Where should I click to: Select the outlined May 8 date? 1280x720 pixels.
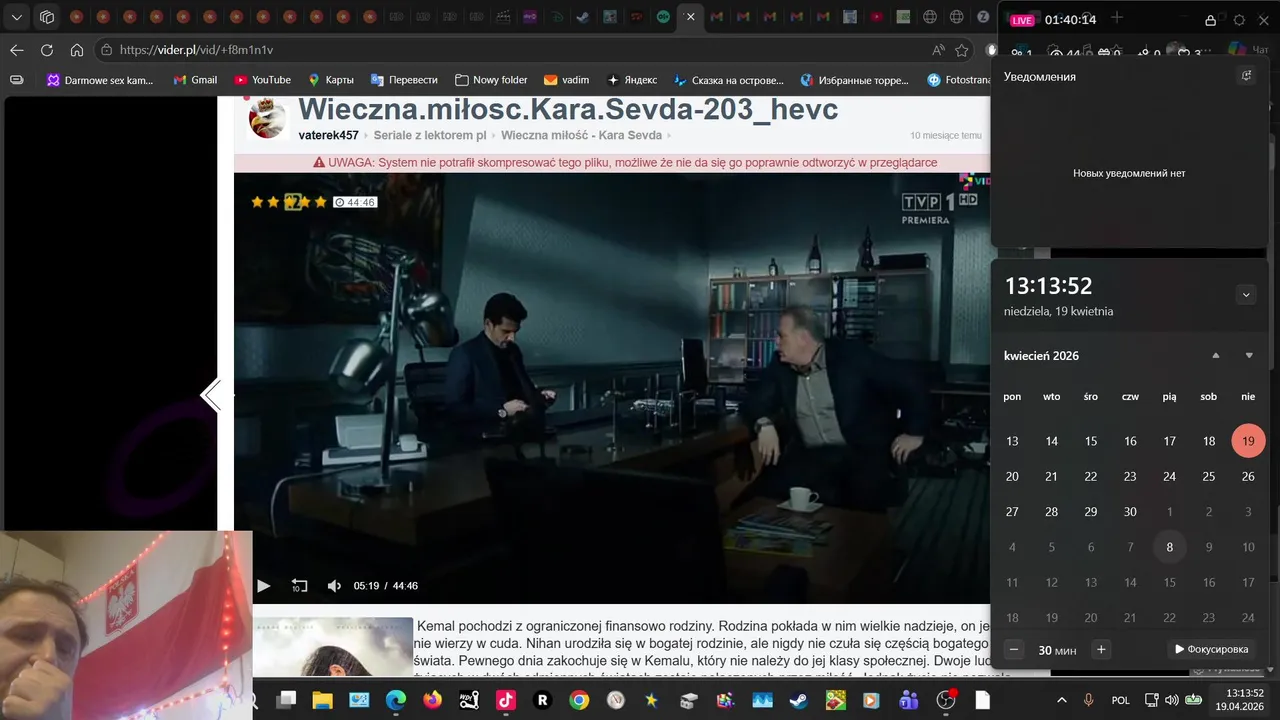(x=1169, y=547)
